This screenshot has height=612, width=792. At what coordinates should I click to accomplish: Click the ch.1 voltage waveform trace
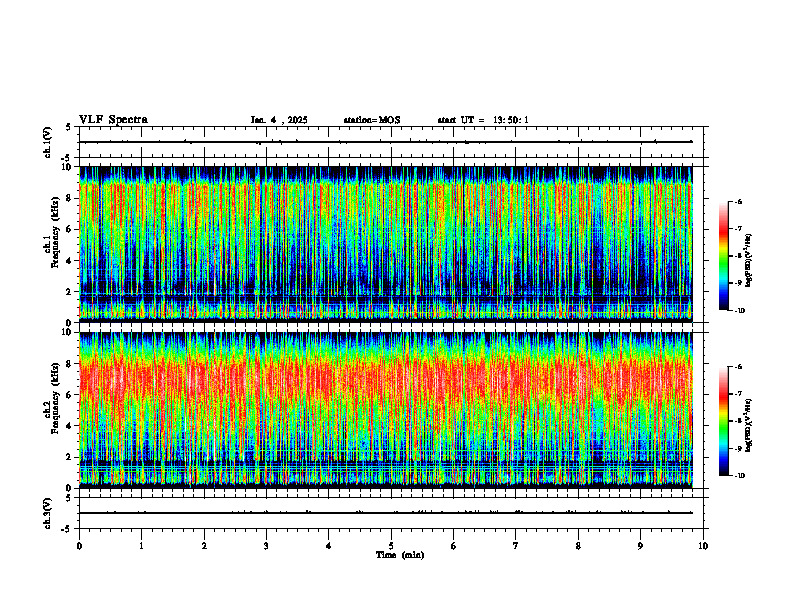386,142
